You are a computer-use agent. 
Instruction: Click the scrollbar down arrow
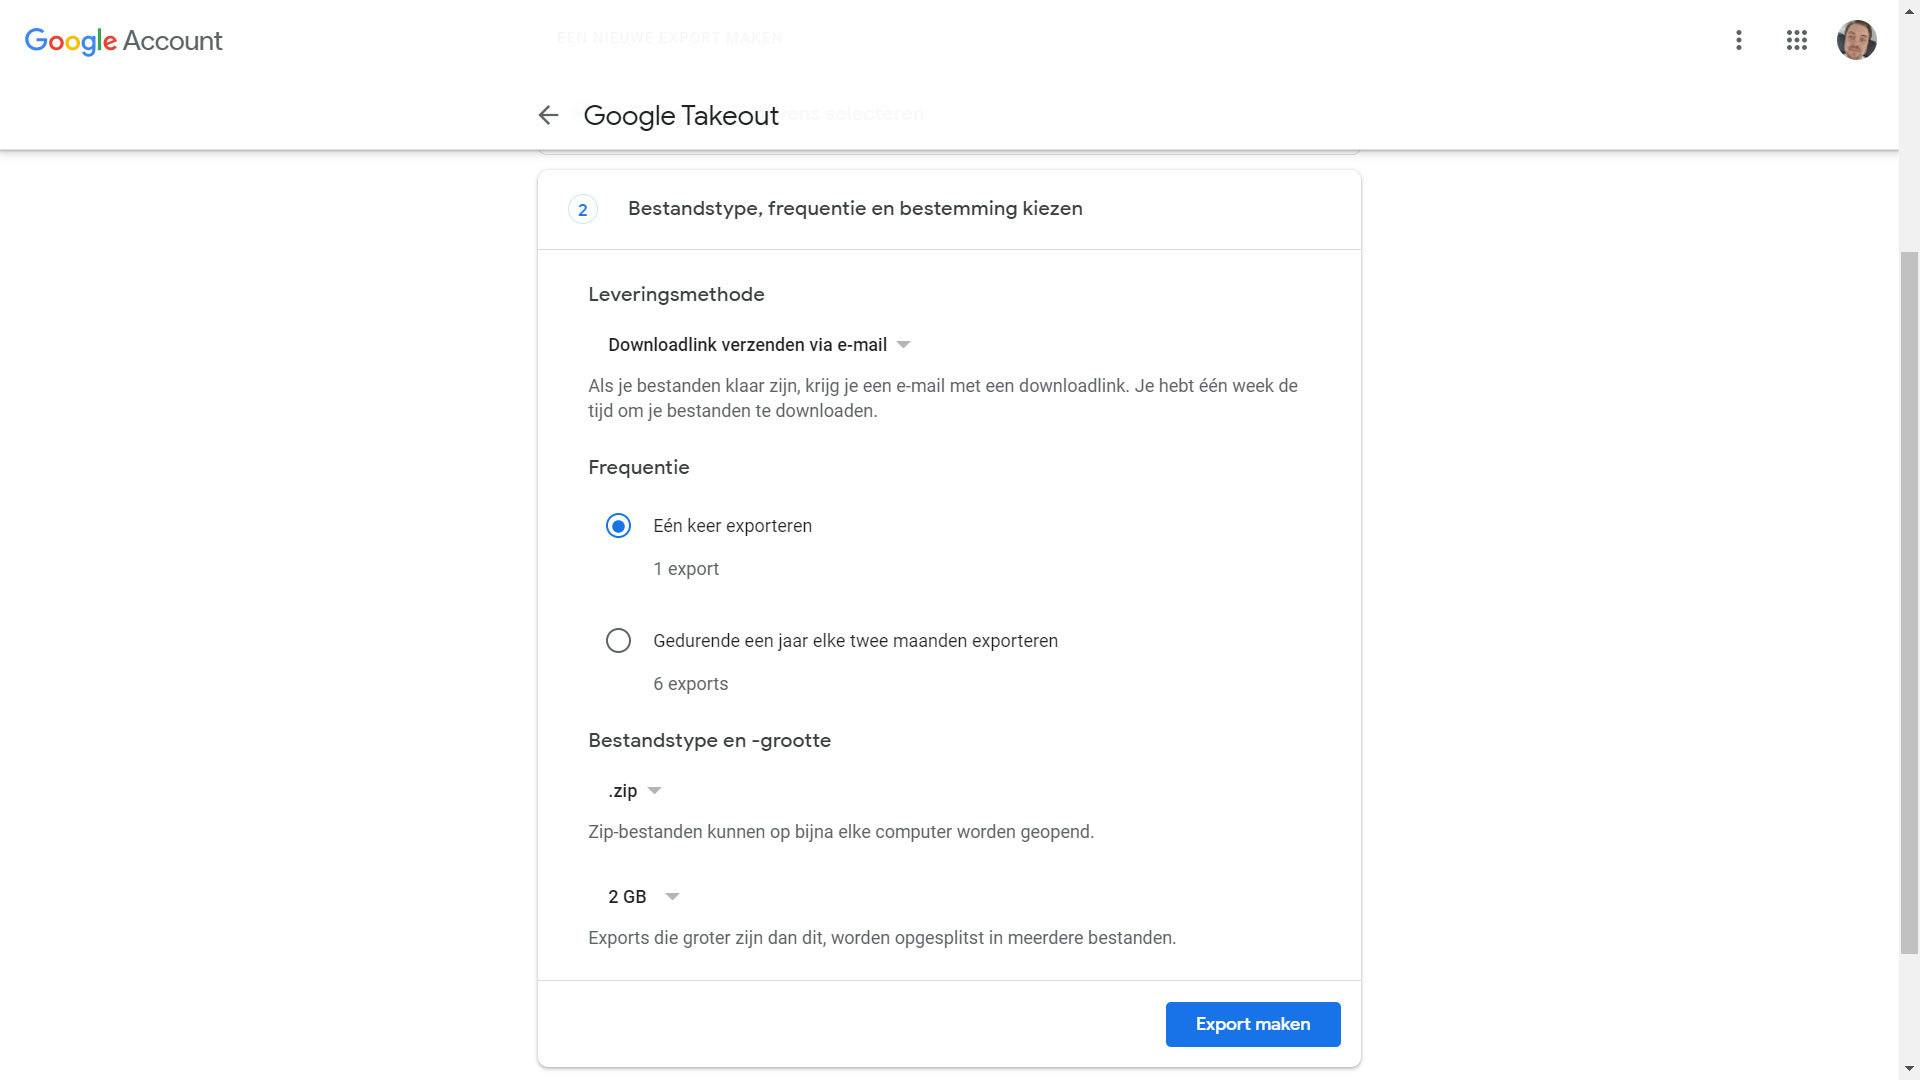[1909, 1069]
